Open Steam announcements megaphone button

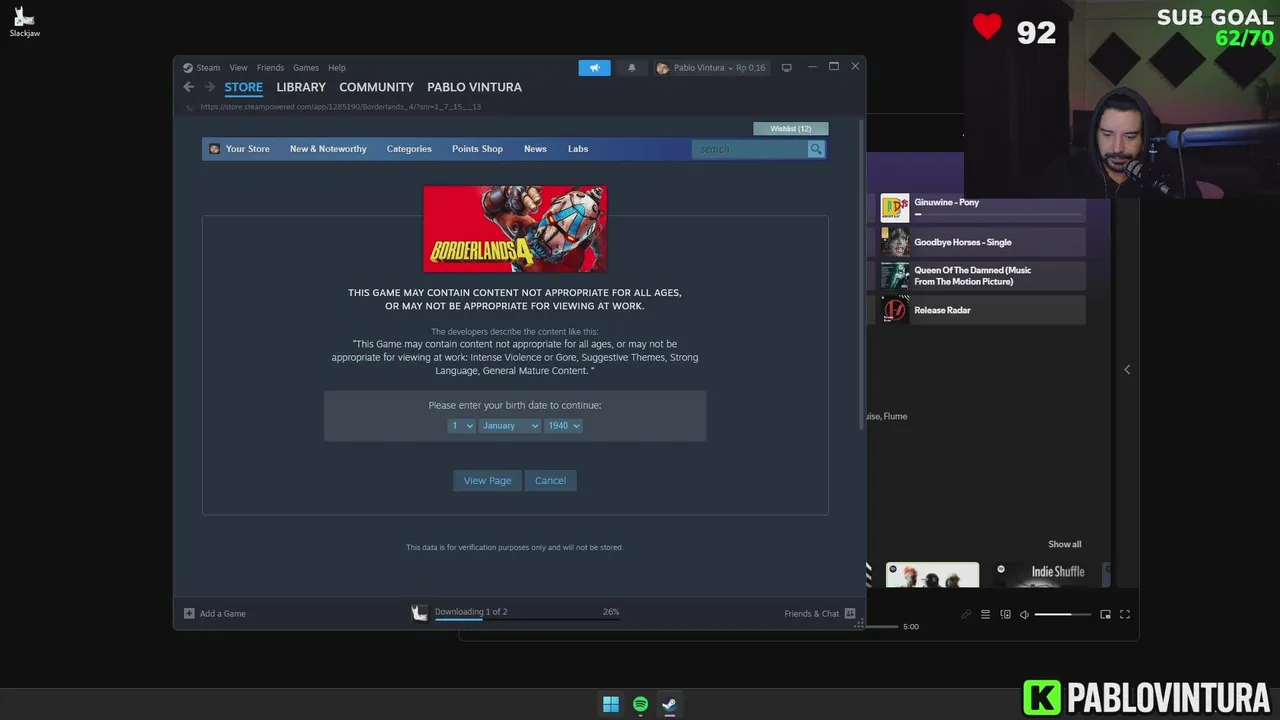(594, 68)
